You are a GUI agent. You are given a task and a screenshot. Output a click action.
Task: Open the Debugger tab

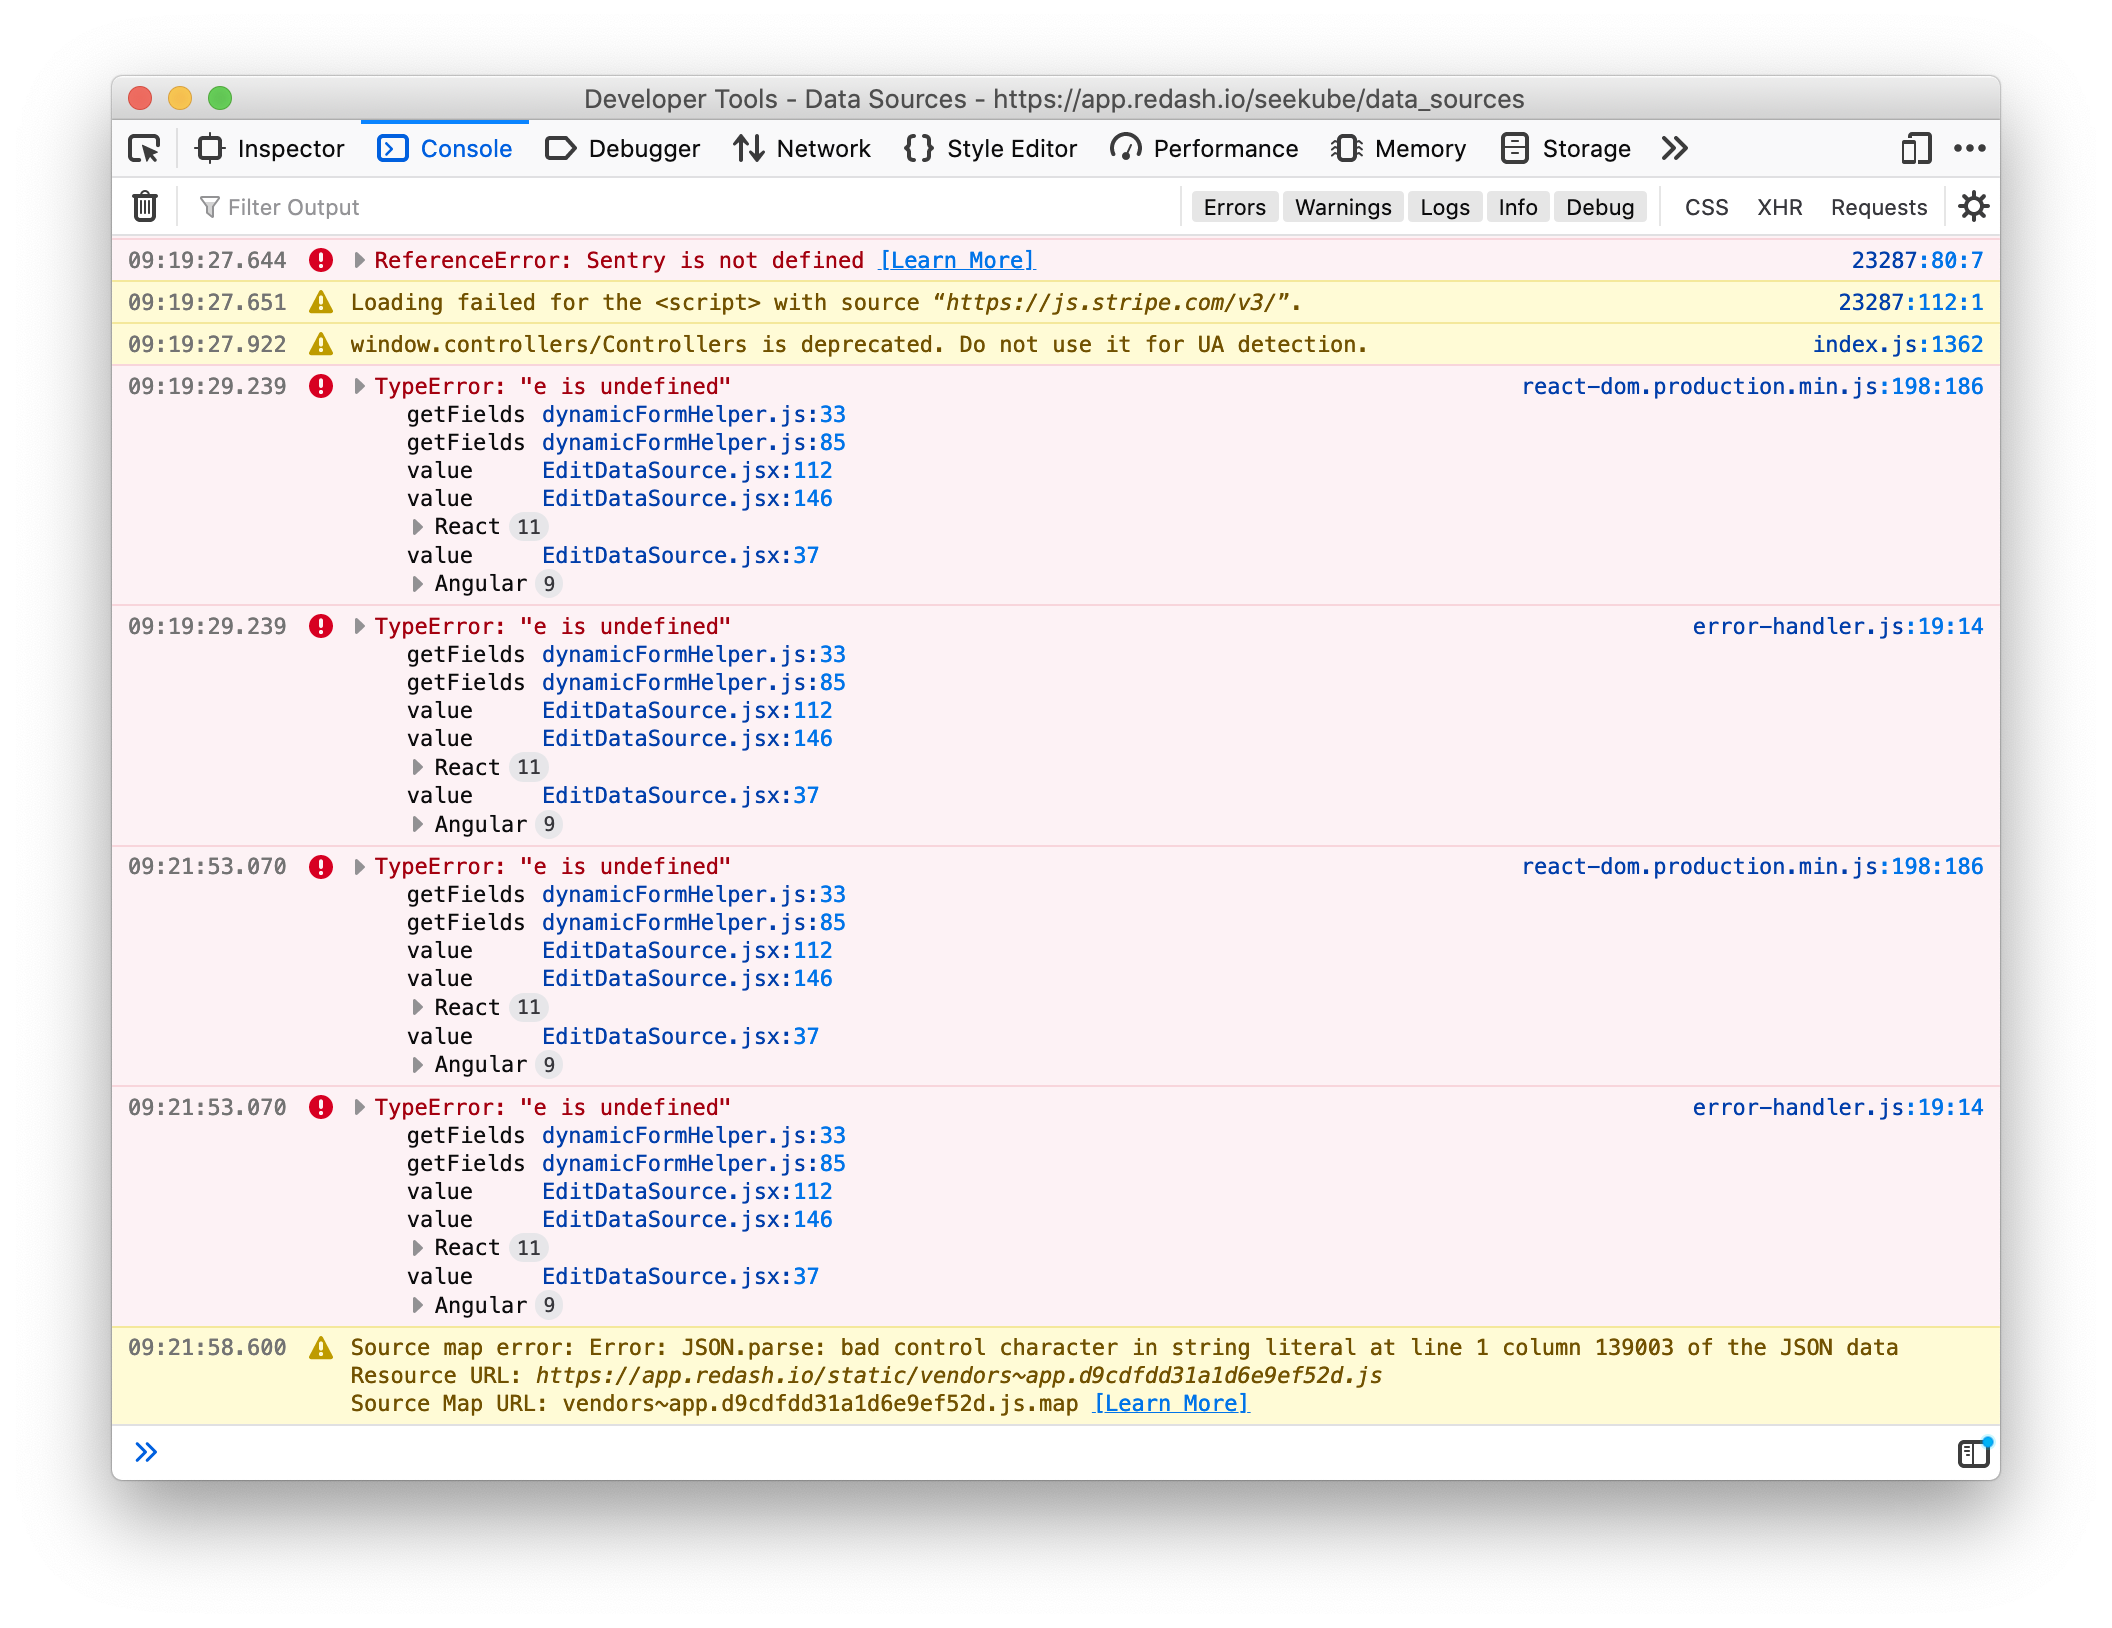[622, 149]
